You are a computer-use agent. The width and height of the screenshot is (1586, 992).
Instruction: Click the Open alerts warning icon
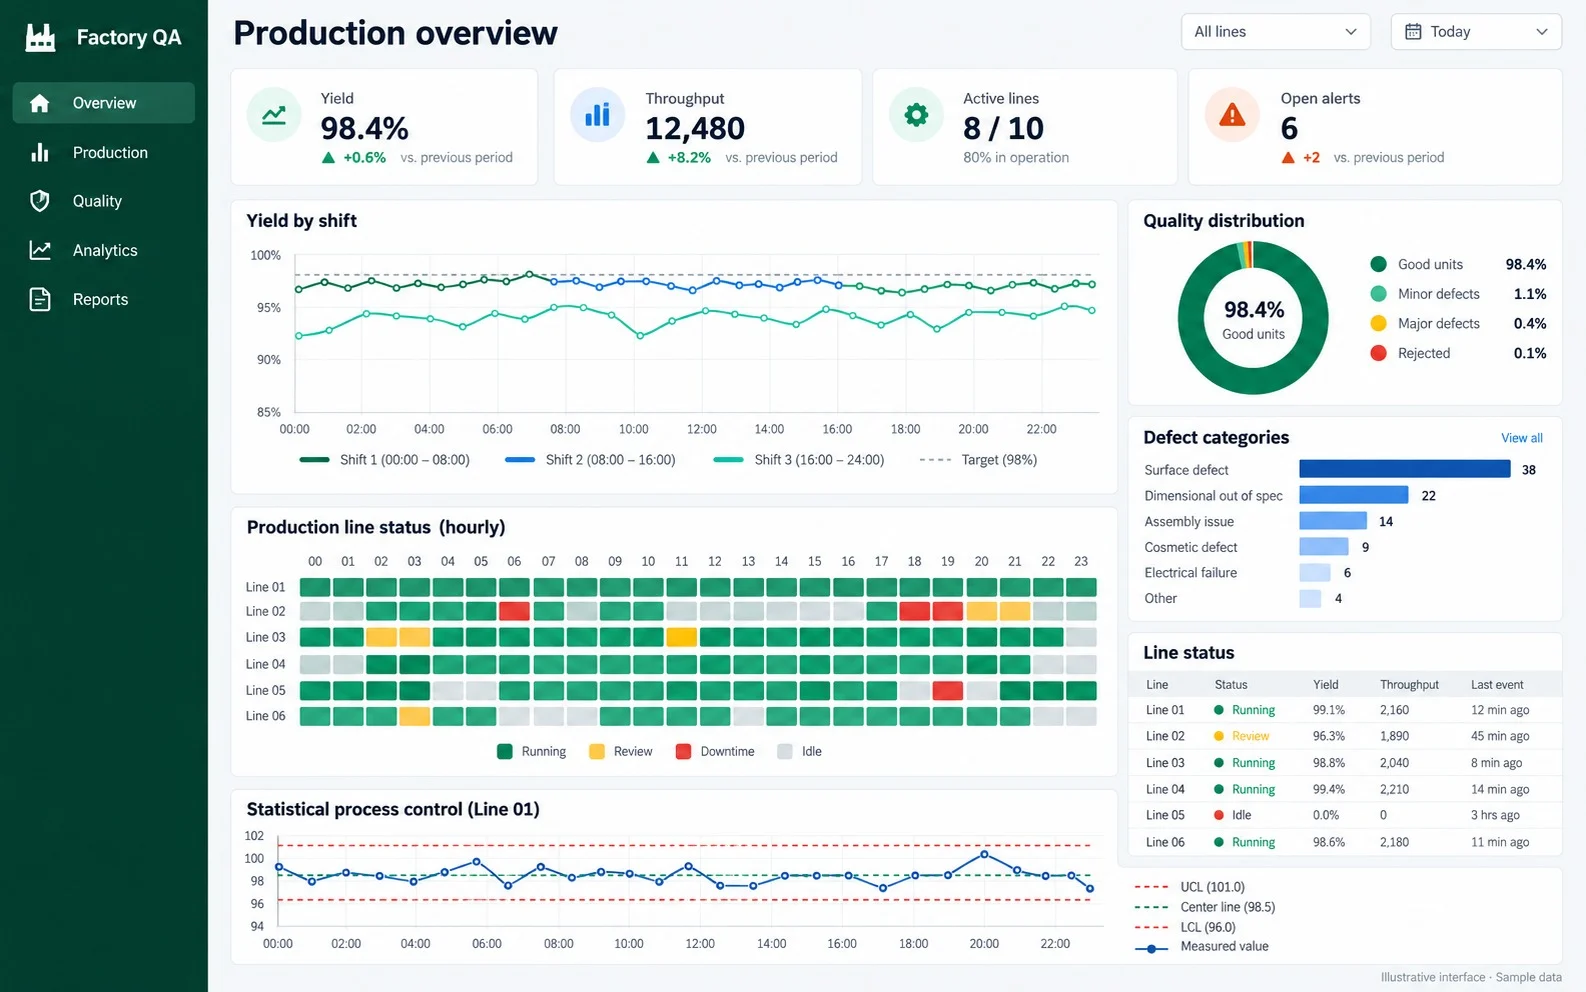[1232, 115]
